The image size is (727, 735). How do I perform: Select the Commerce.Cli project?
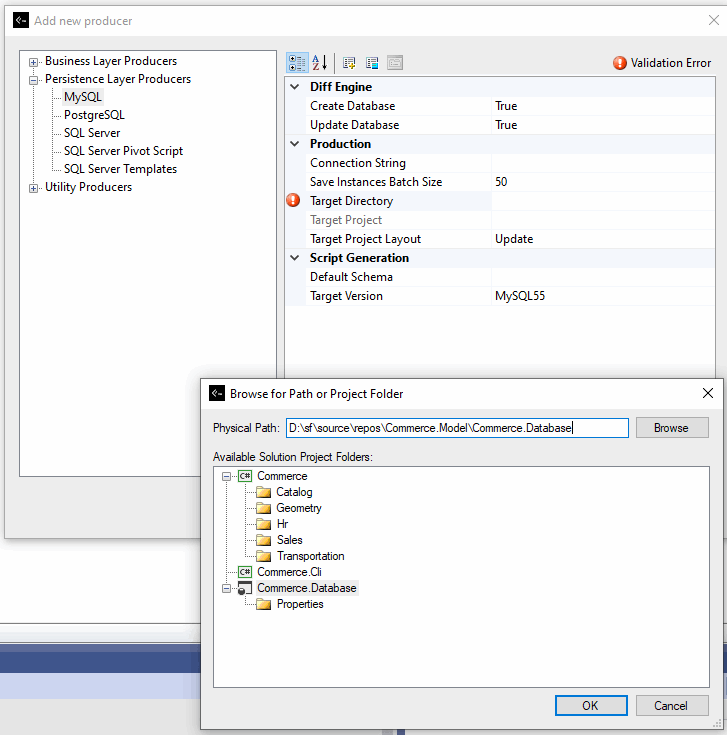[290, 572]
